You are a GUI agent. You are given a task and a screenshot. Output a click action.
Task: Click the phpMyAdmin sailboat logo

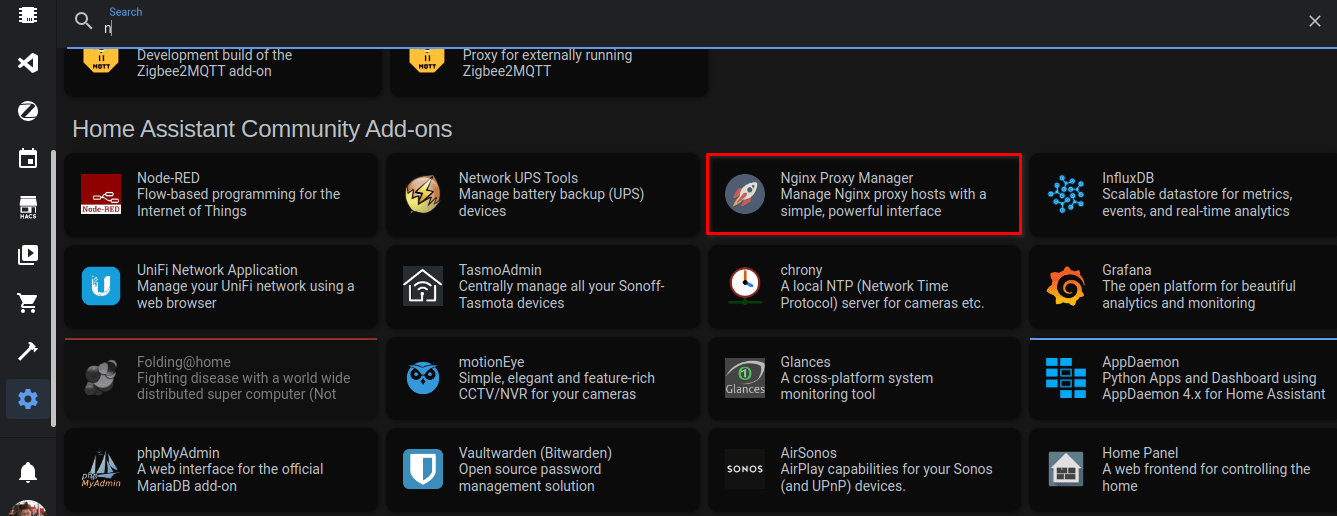point(101,469)
